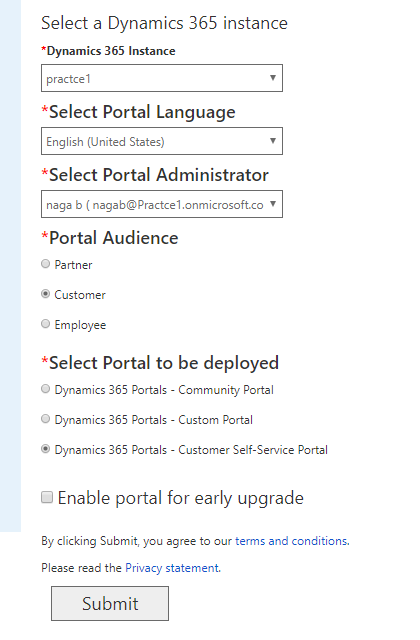Open the Dynamics 365 Instance dropdown showing practce1
Image resolution: width=420 pixels, height=640 pixels.
[x=162, y=78]
